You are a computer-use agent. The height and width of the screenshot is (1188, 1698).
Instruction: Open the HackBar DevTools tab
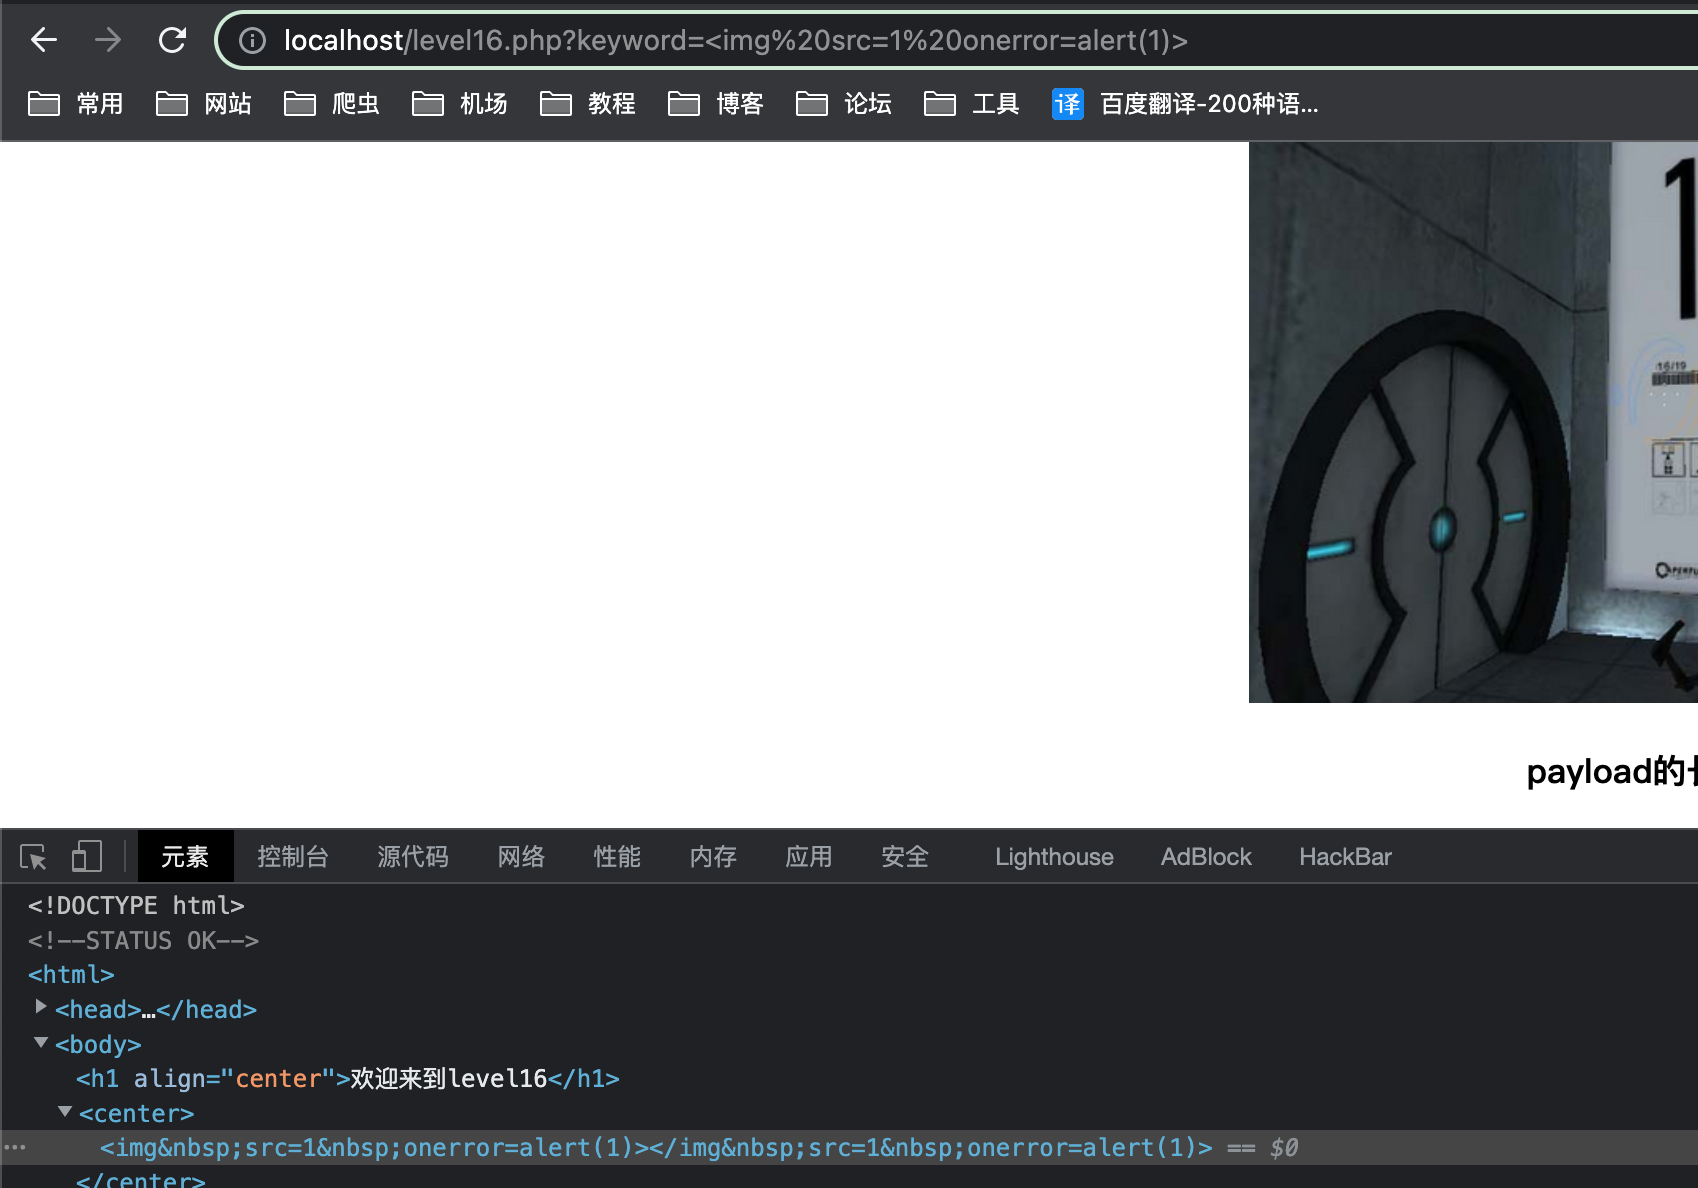1345,857
